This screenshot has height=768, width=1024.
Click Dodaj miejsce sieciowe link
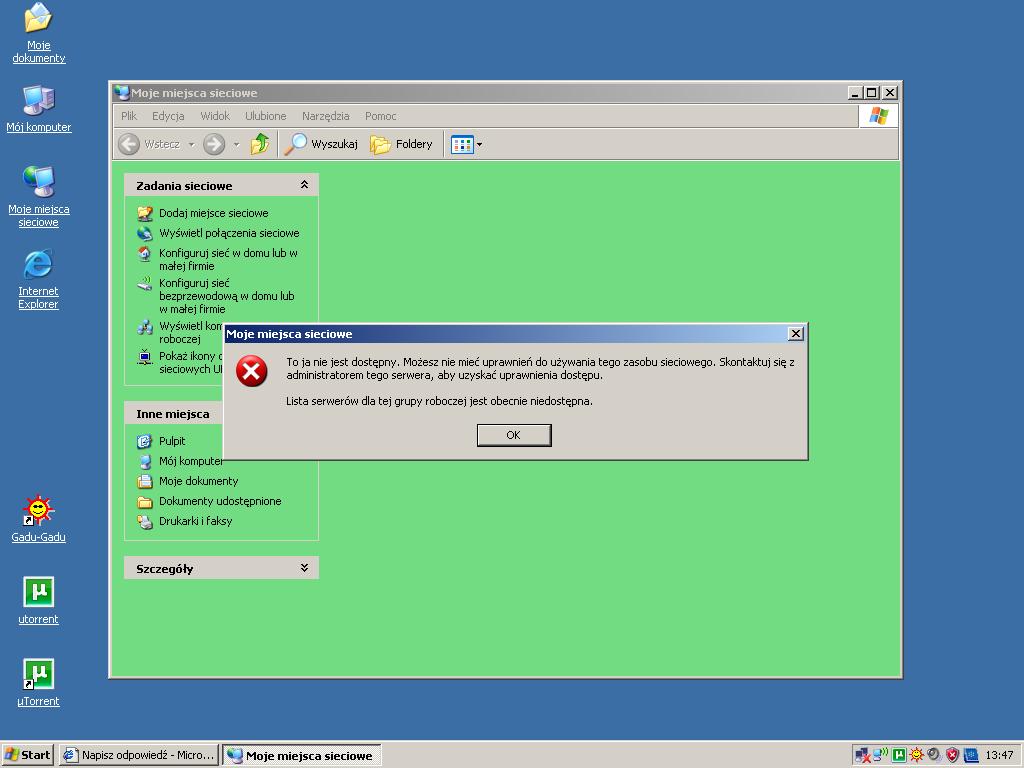coord(214,213)
